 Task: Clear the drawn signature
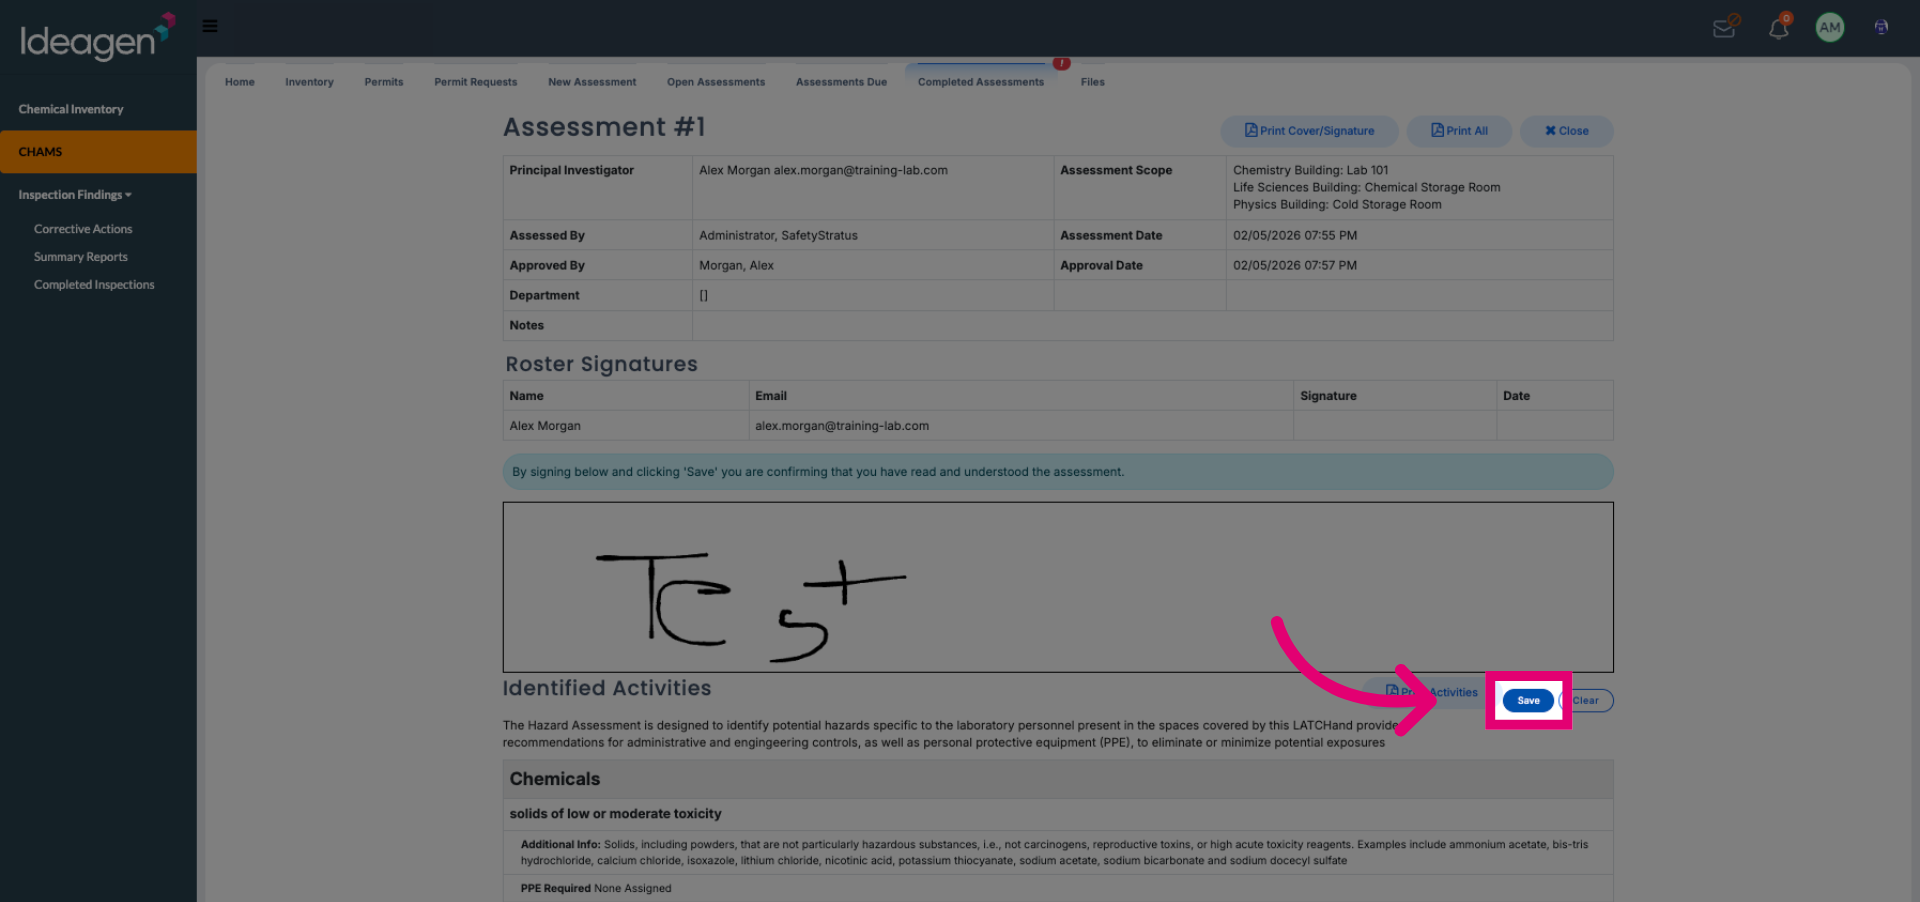coord(1586,700)
